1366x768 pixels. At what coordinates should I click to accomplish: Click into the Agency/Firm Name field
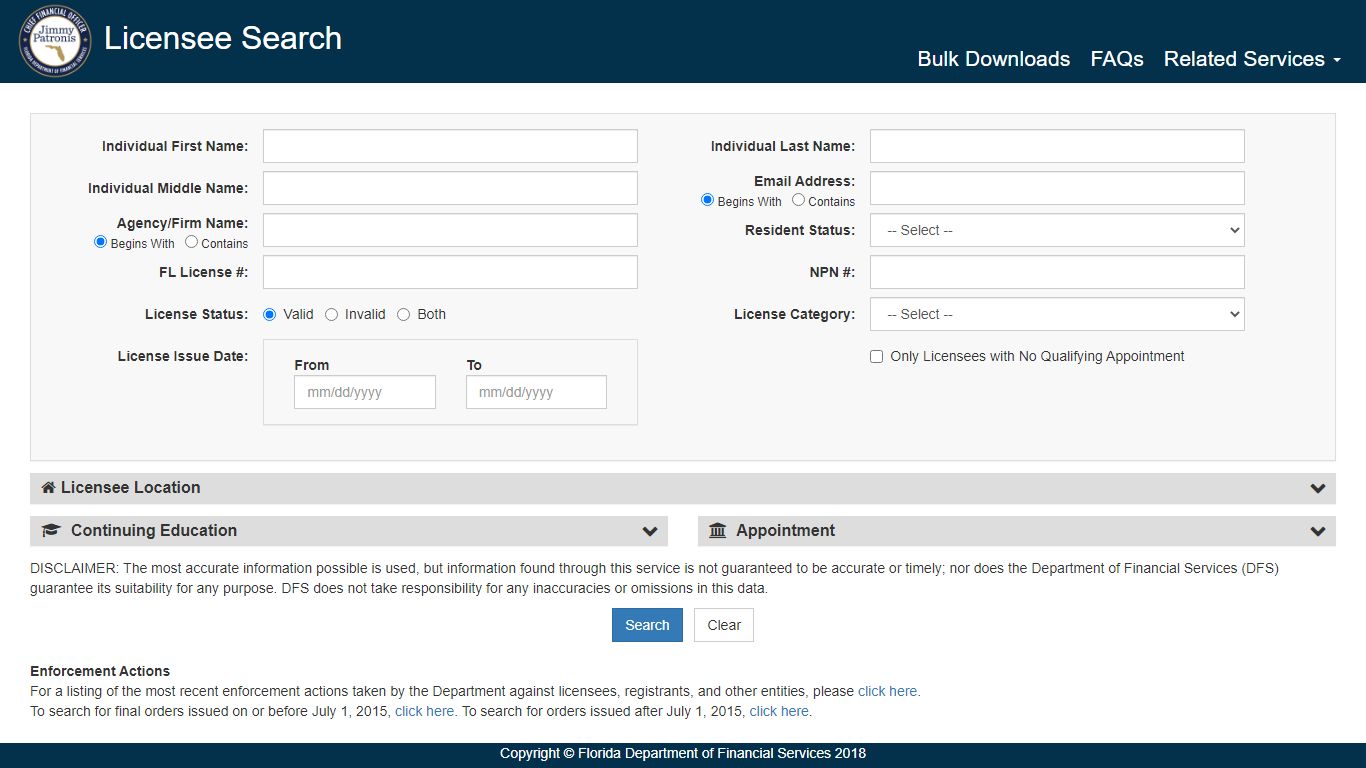[x=450, y=230]
